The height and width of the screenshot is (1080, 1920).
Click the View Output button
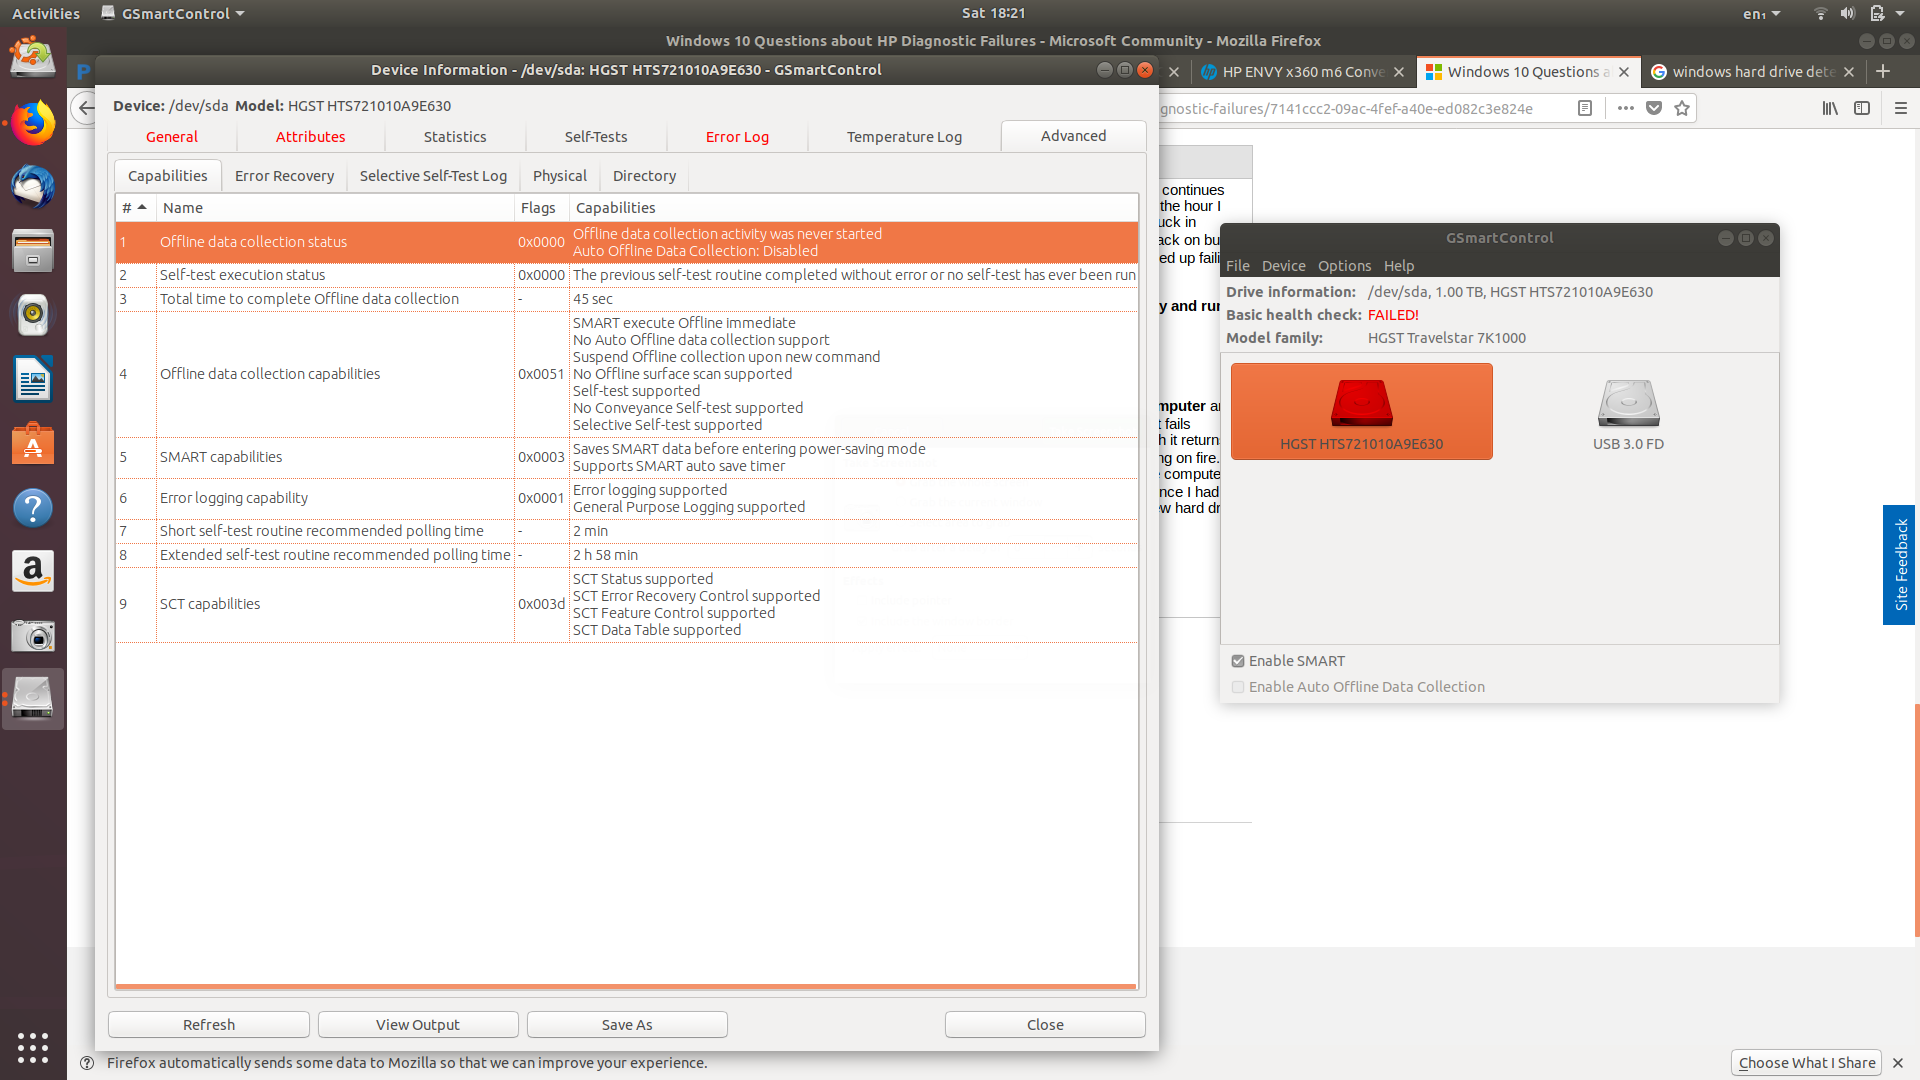[417, 1025]
